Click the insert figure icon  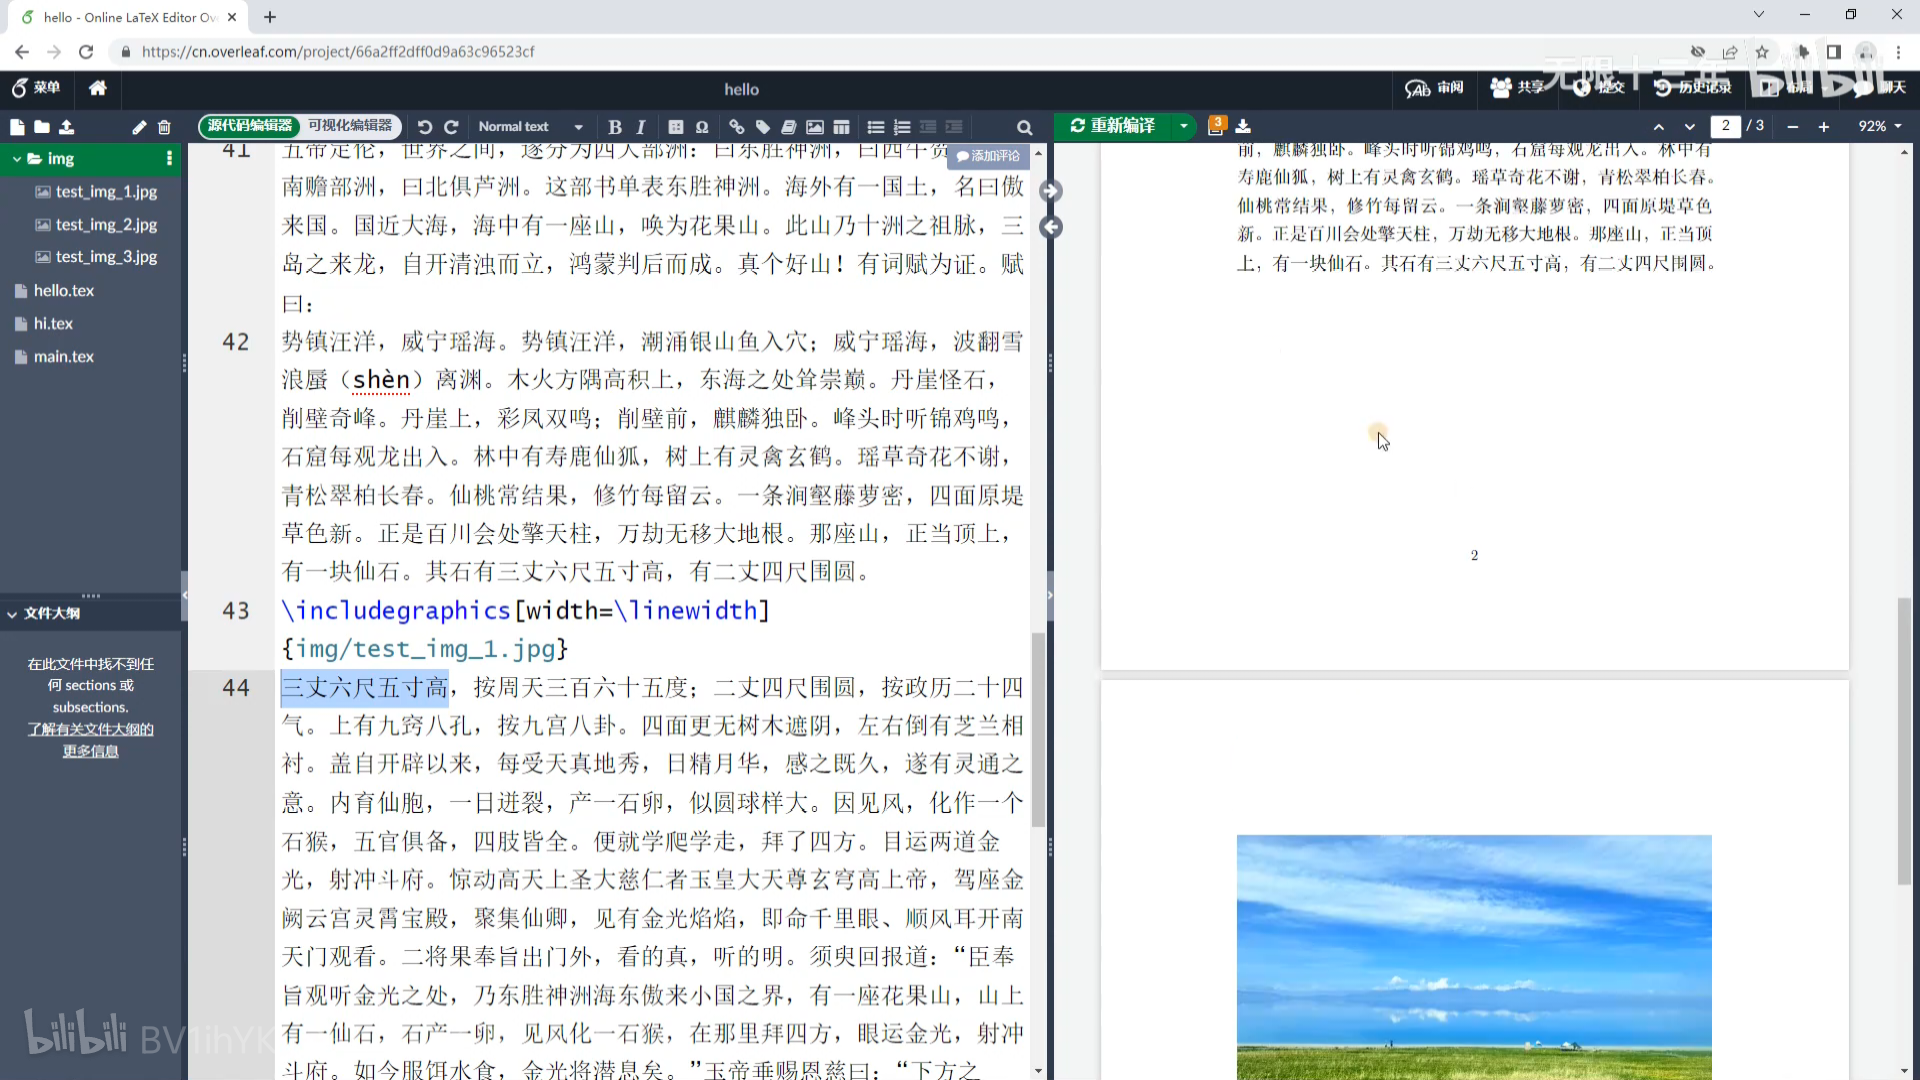(815, 127)
